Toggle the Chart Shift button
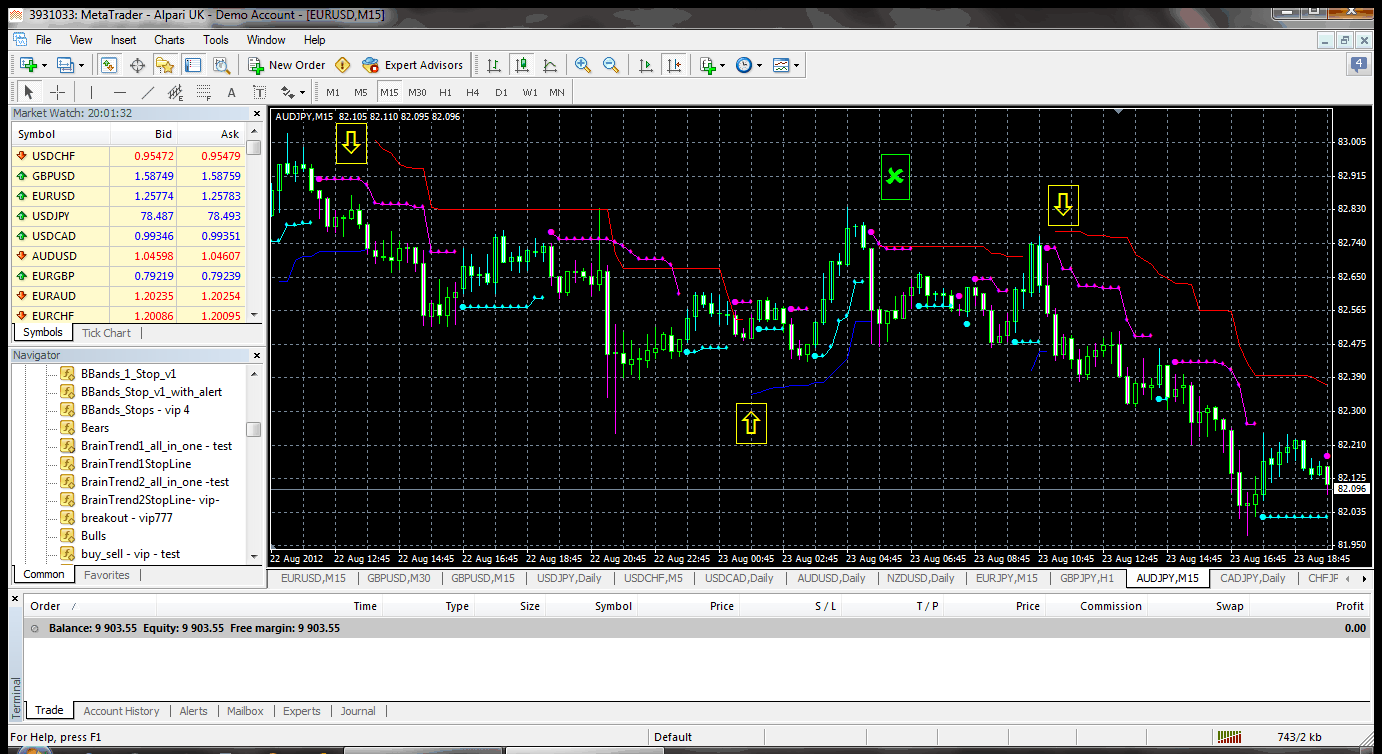 [x=674, y=65]
